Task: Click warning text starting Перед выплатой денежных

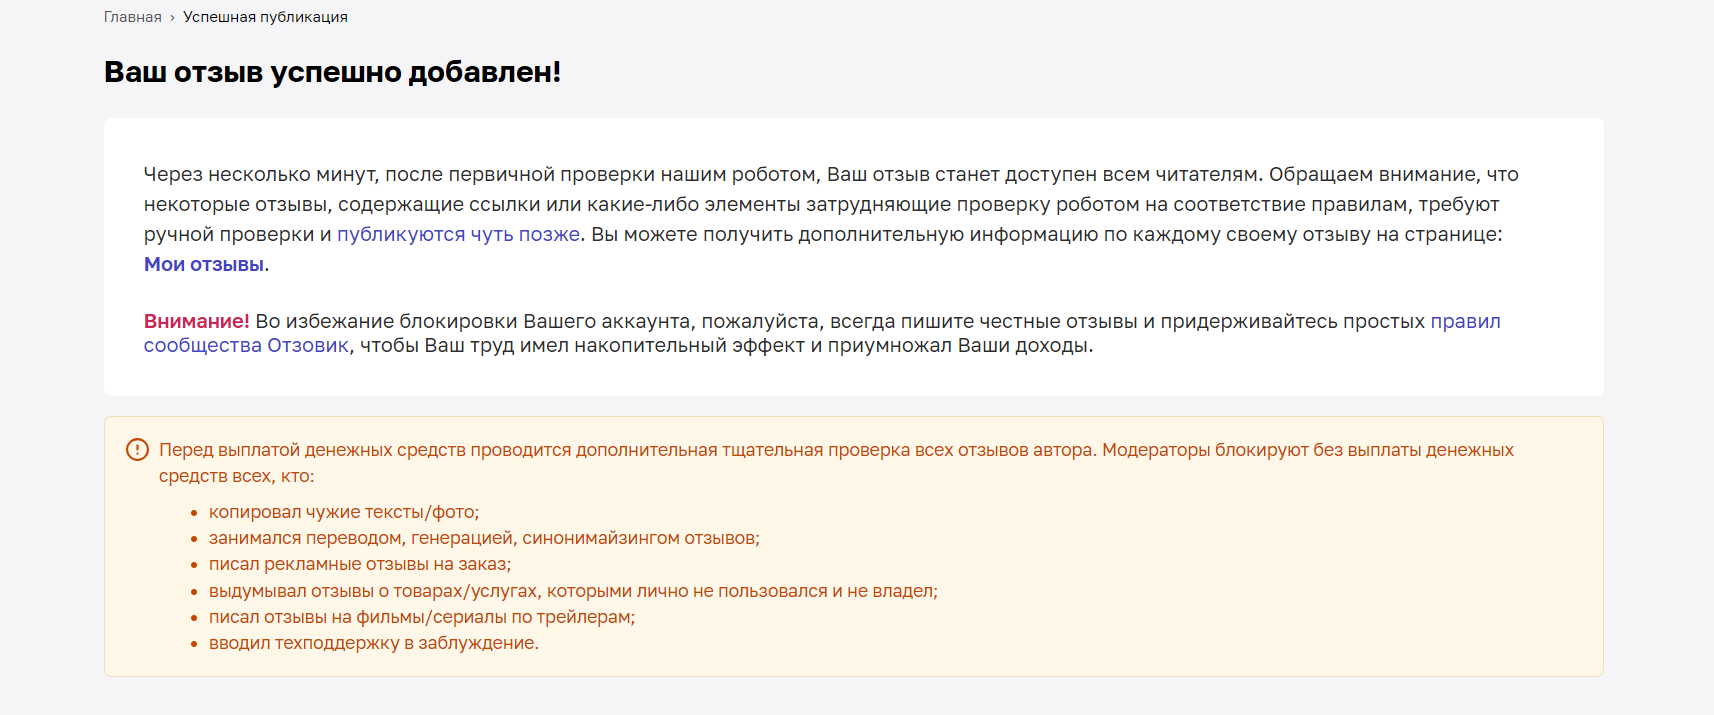Action: point(836,463)
